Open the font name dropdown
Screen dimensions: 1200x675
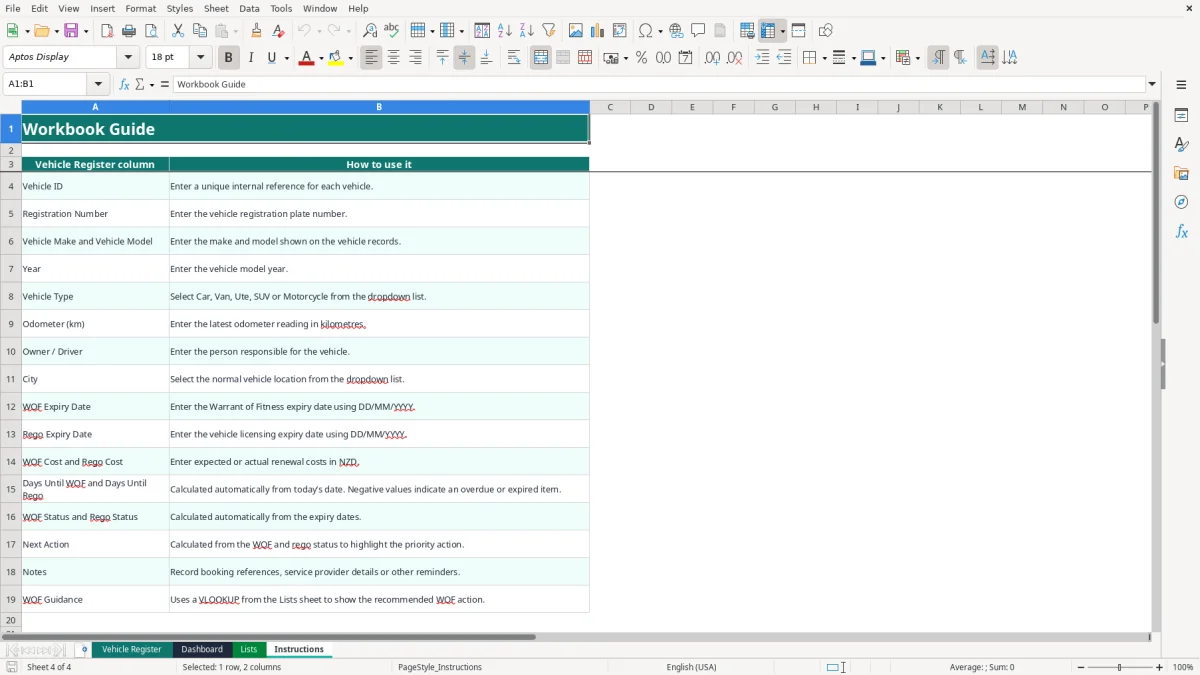tap(128, 57)
